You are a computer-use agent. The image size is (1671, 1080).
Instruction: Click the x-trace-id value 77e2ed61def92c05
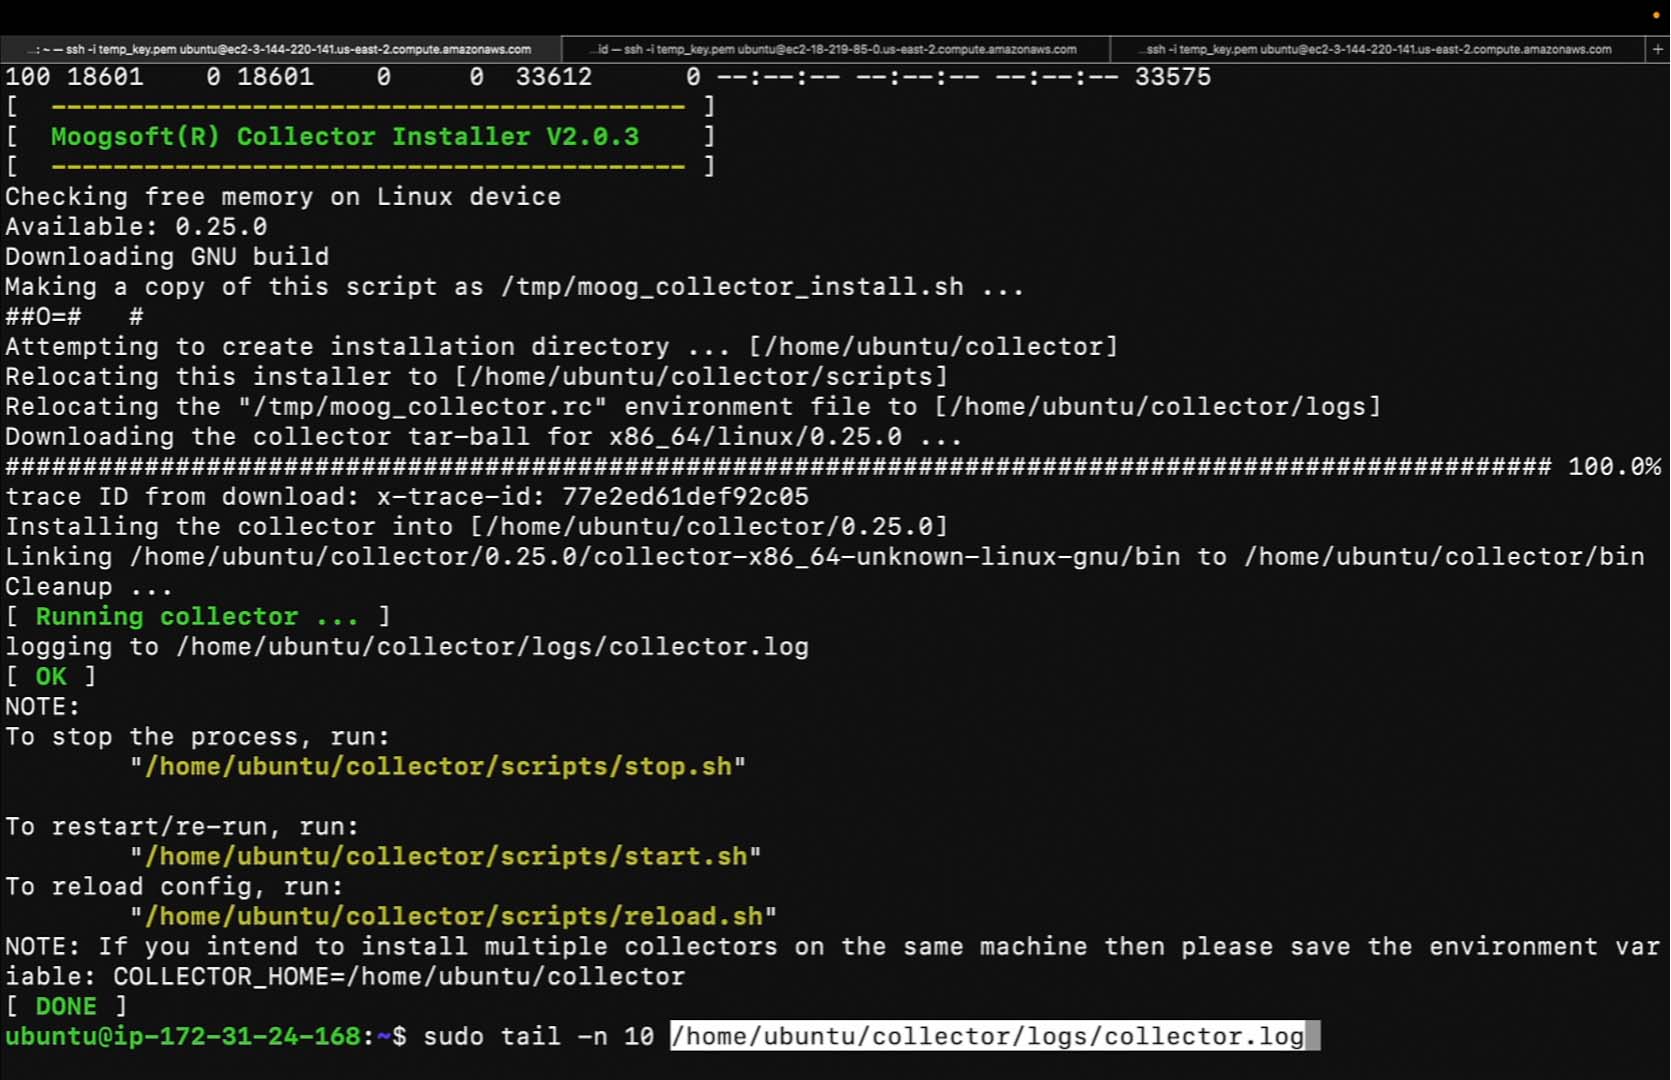coord(685,496)
